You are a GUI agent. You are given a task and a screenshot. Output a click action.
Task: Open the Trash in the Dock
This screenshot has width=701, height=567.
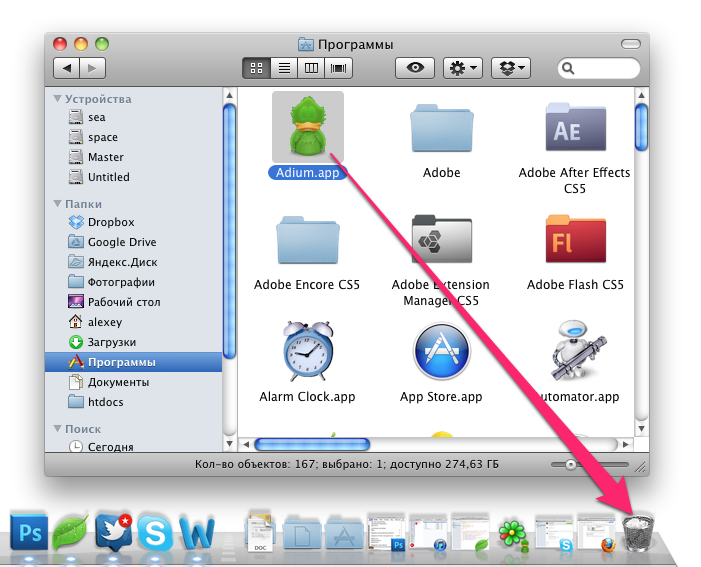(638, 532)
